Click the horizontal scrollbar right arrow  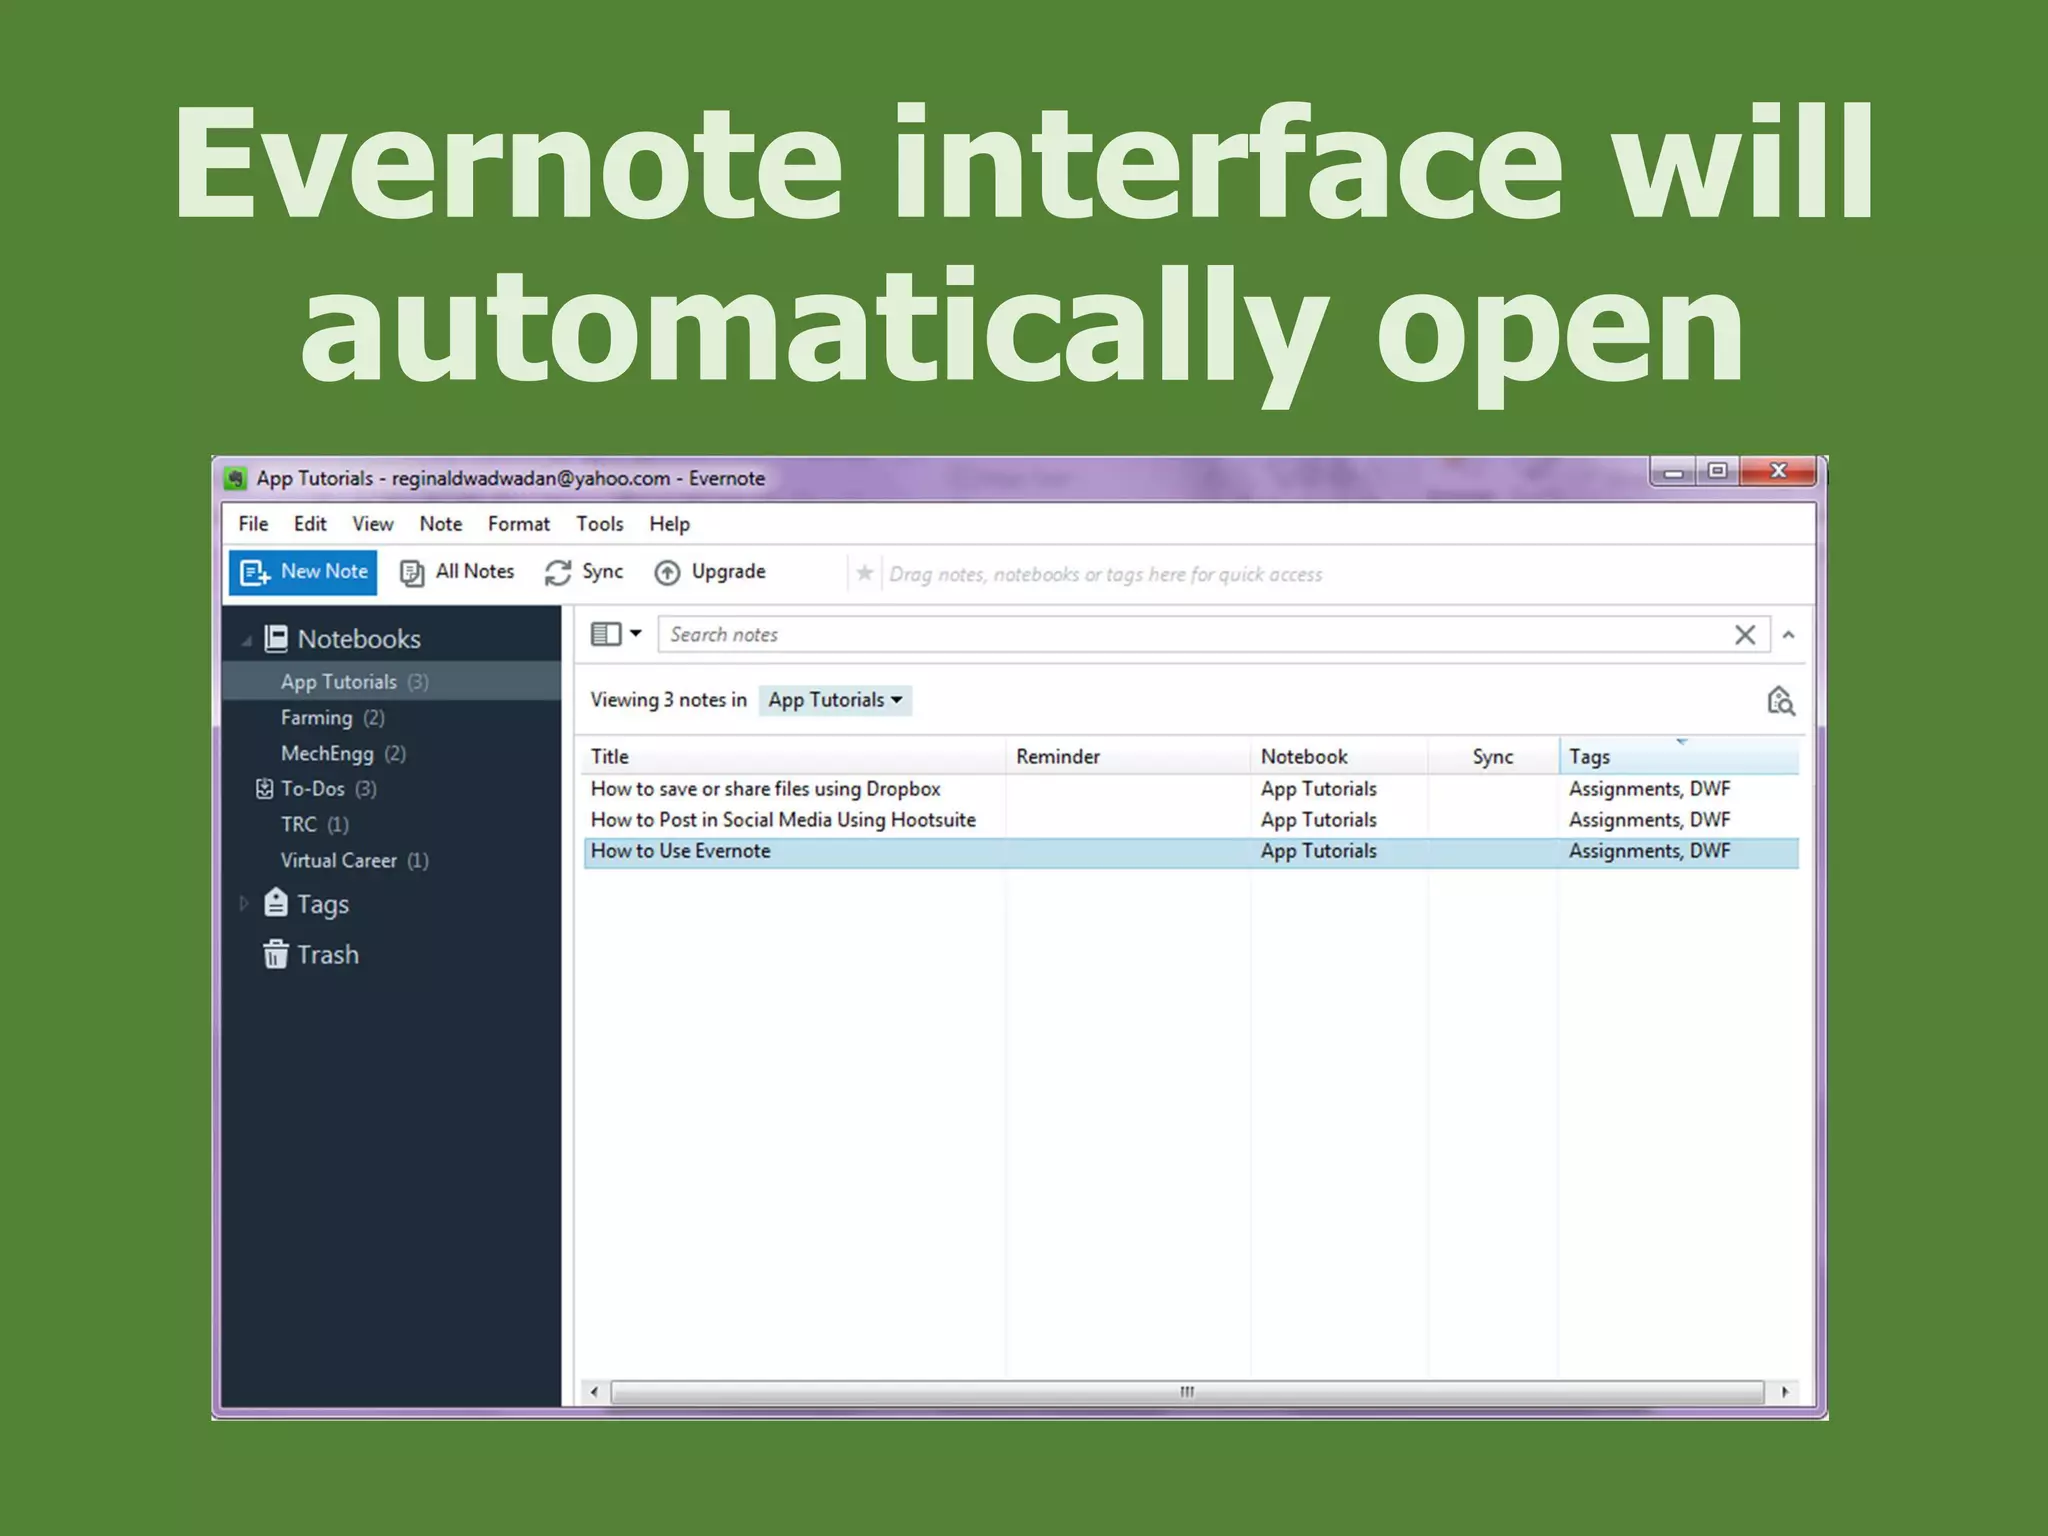click(1785, 1392)
